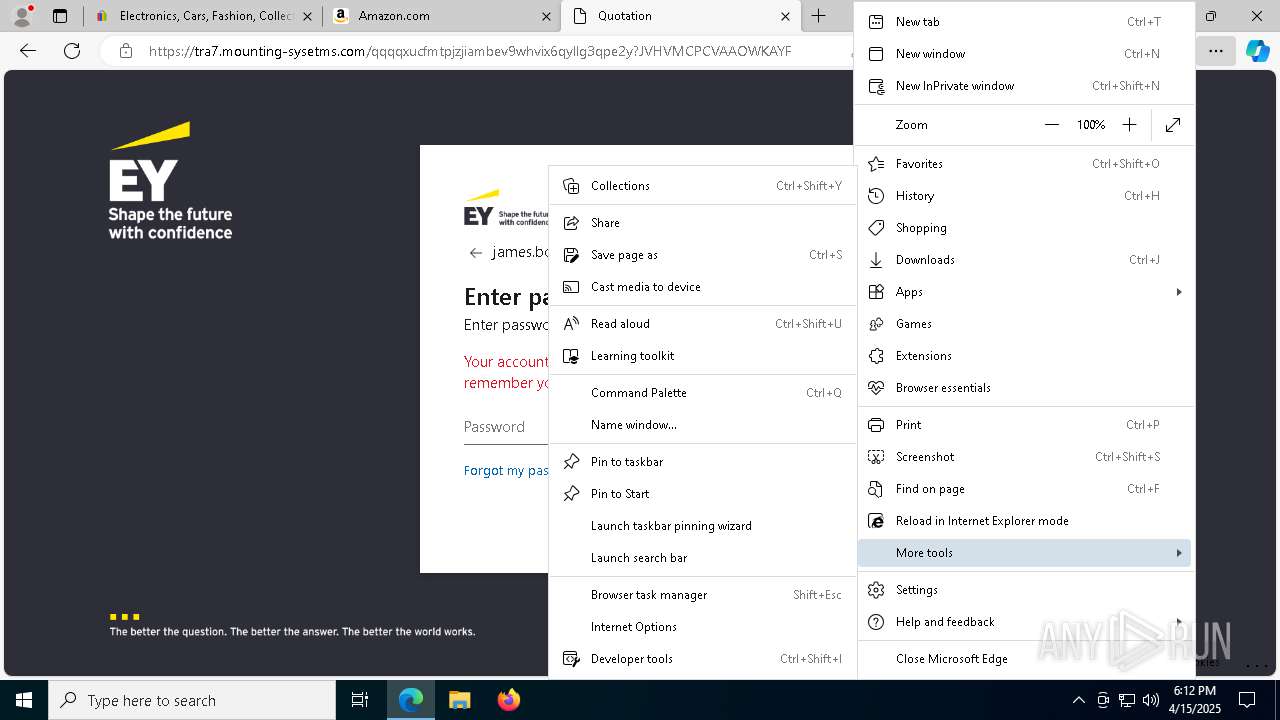Open Developer tools entry
Image resolution: width=1280 pixels, height=720 pixels.
pos(703,658)
